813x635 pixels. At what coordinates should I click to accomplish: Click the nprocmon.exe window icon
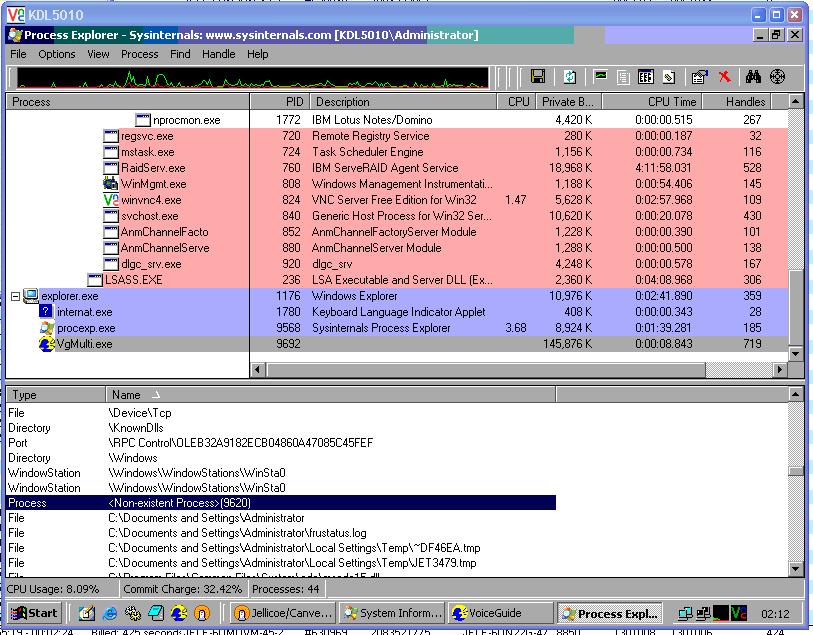point(143,120)
